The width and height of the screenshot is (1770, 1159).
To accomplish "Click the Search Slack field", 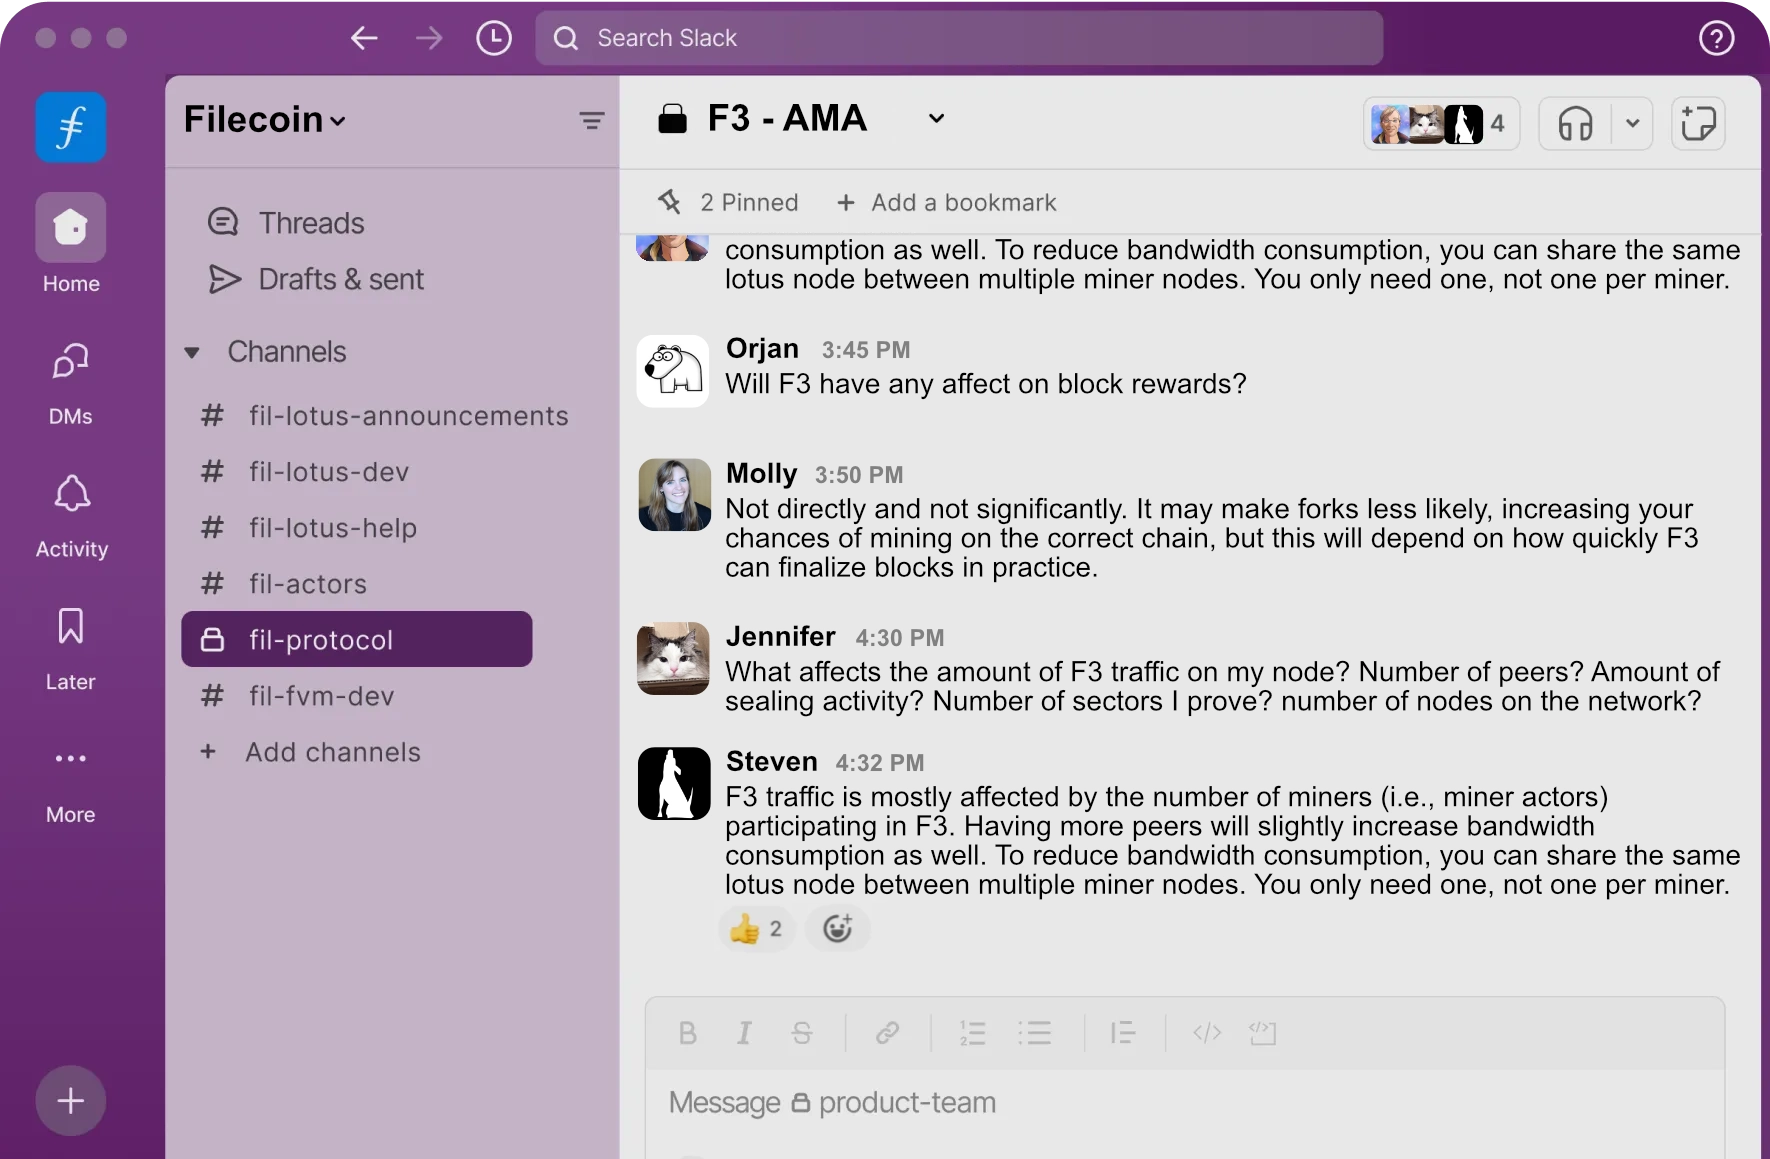I will pos(958,38).
